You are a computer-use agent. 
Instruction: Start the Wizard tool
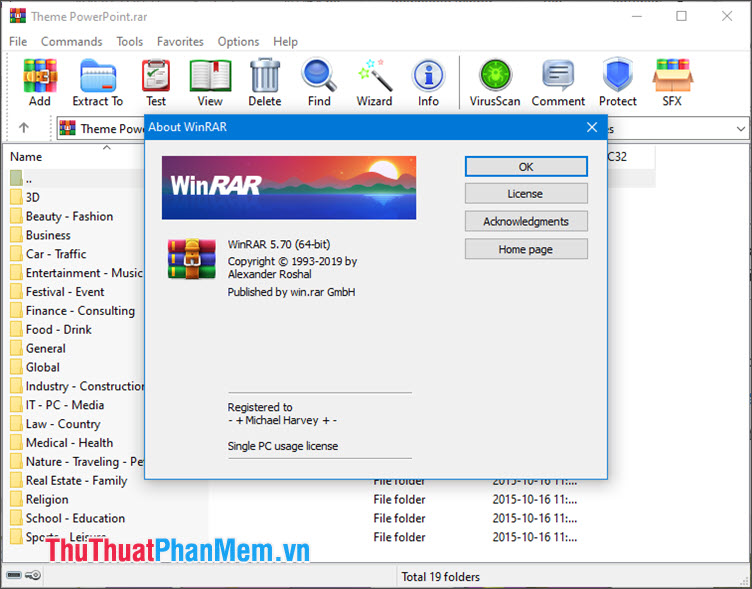tap(374, 82)
